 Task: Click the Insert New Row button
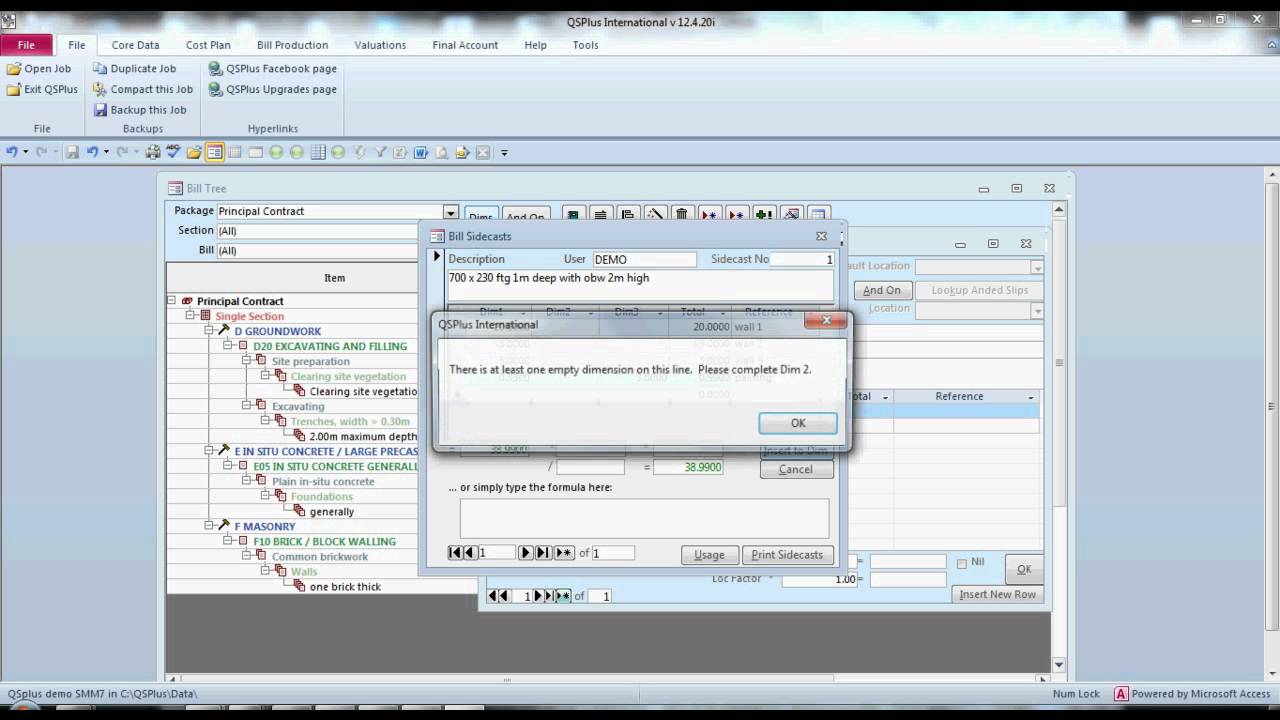click(x=998, y=594)
